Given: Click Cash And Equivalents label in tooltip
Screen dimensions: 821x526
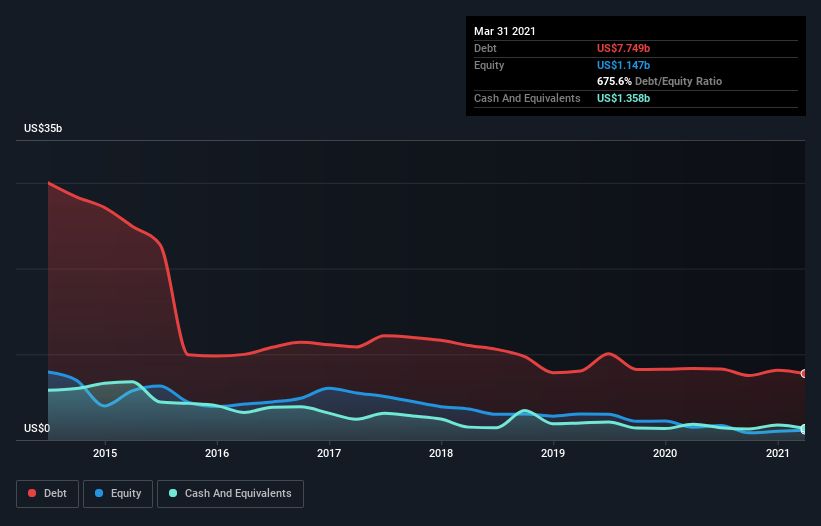Looking at the screenshot, I should pos(527,98).
